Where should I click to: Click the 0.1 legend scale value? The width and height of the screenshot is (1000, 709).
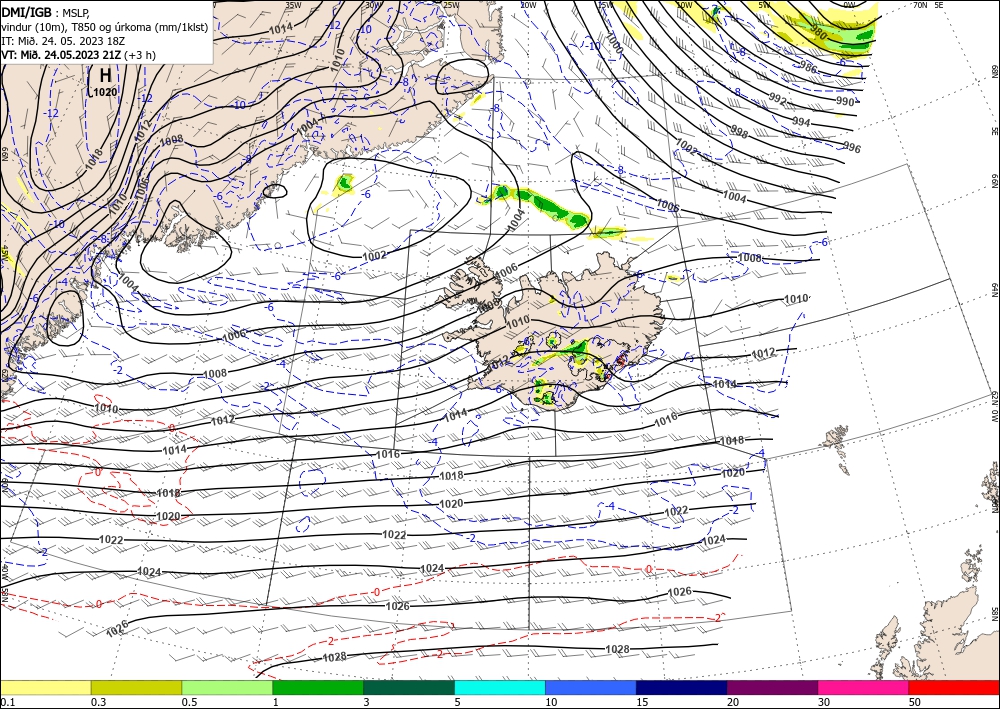[8, 702]
